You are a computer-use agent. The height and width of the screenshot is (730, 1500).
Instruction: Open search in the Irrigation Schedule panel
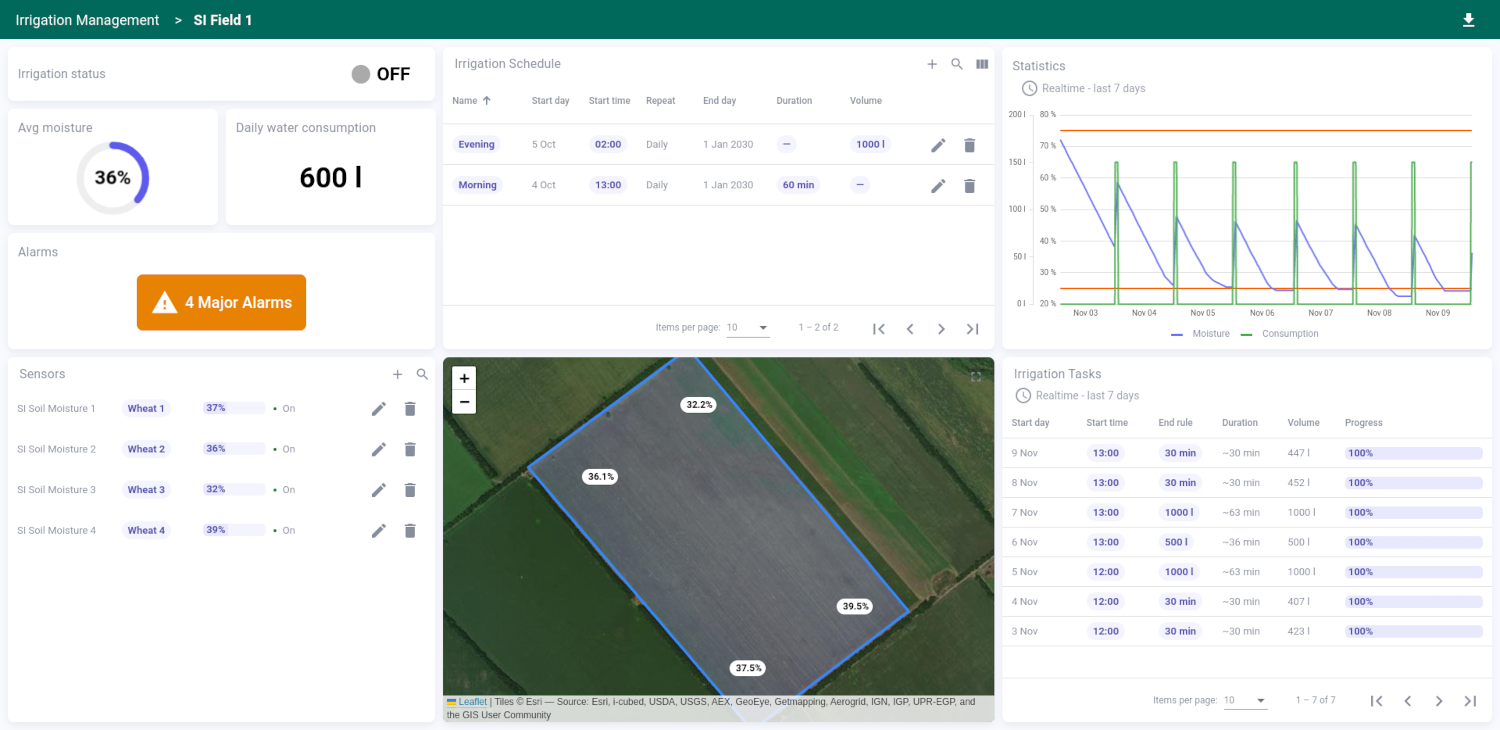click(x=956, y=63)
